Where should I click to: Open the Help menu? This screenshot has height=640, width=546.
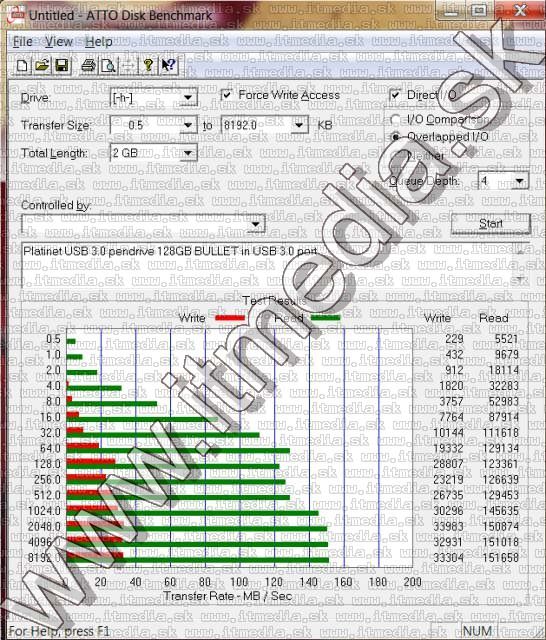(99, 42)
